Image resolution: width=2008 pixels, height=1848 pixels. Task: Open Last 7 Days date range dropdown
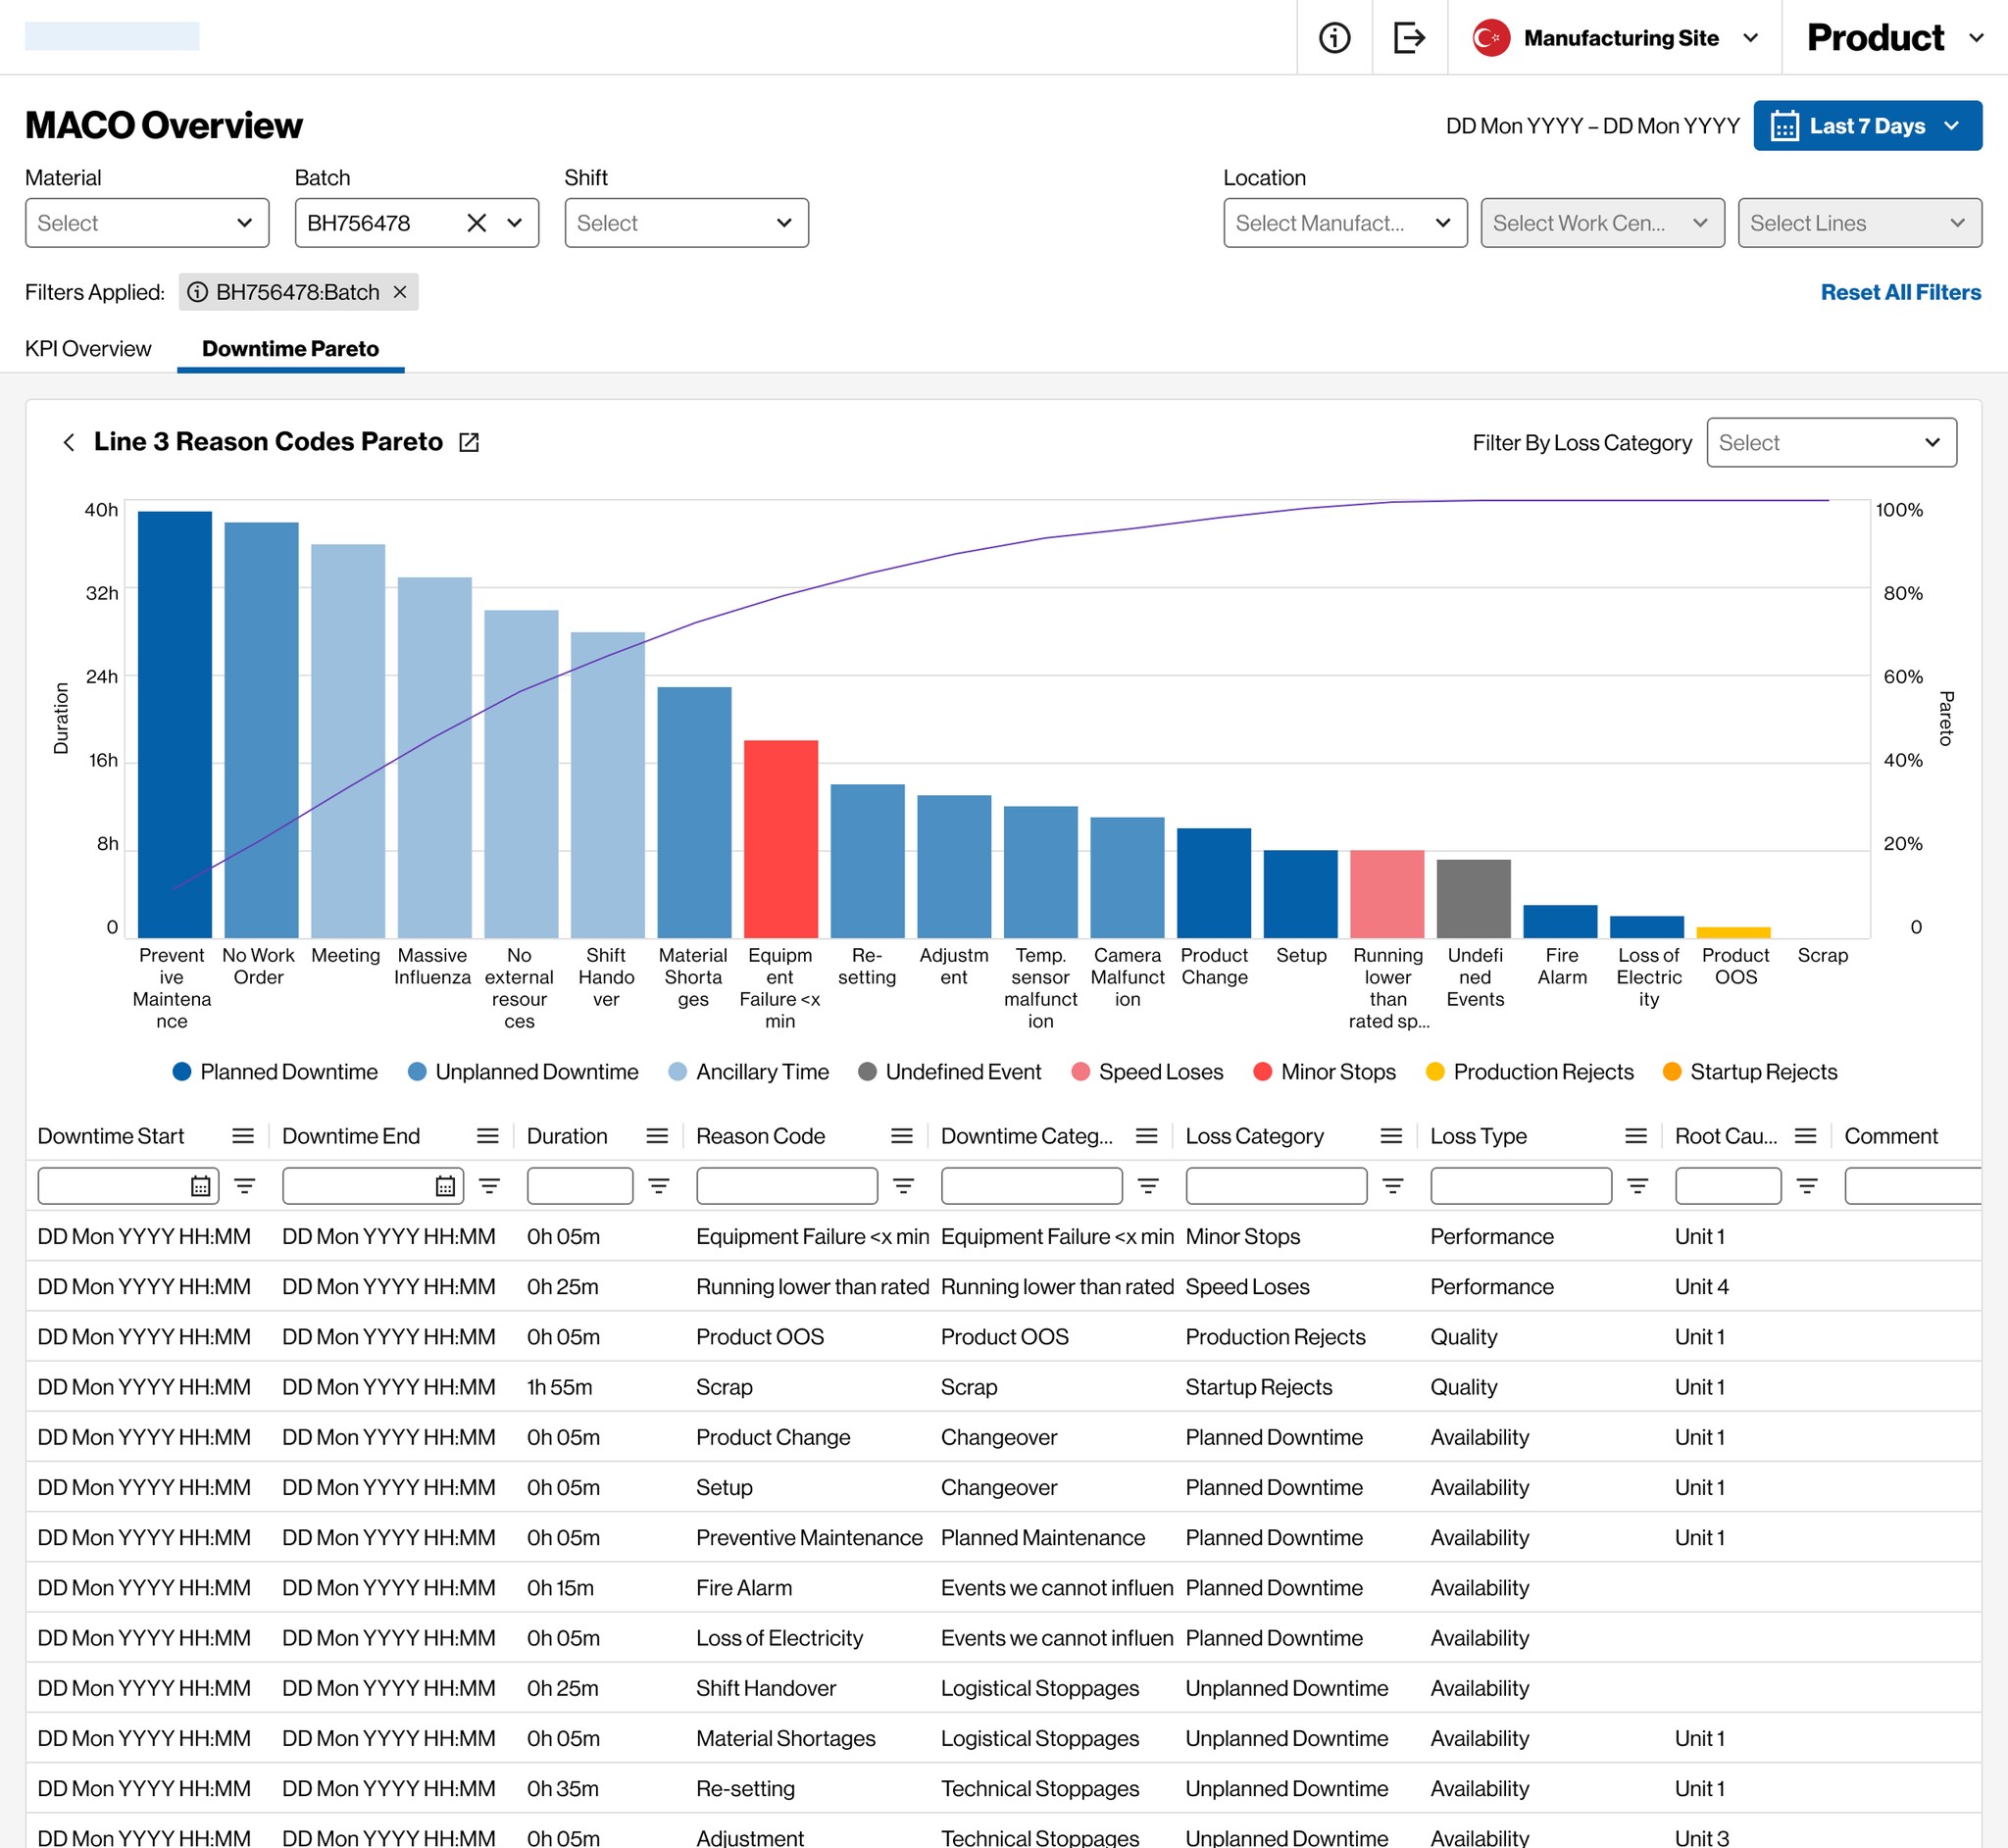click(x=1867, y=126)
